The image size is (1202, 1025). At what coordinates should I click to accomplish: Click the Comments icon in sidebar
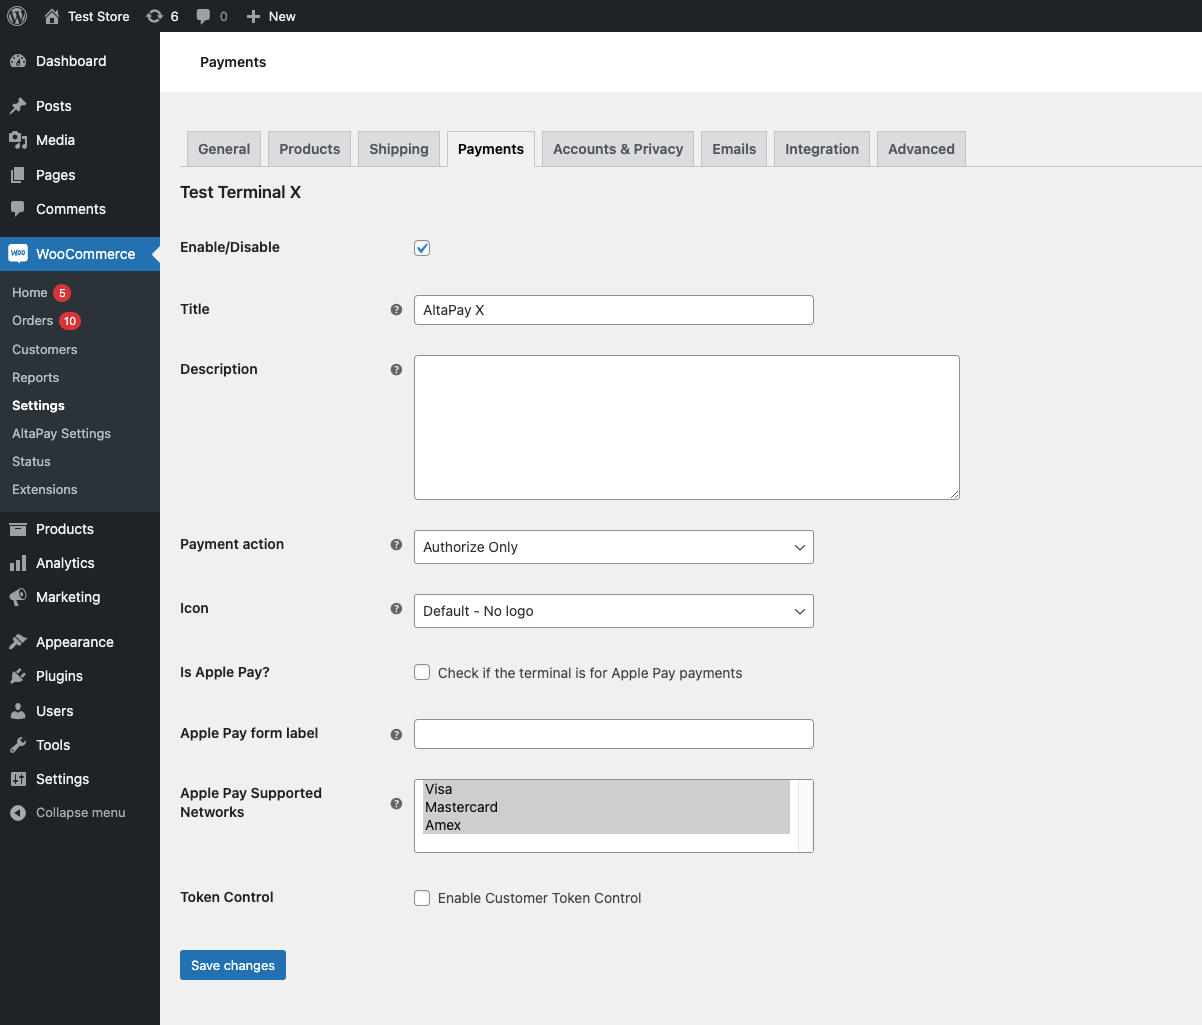coord(18,209)
